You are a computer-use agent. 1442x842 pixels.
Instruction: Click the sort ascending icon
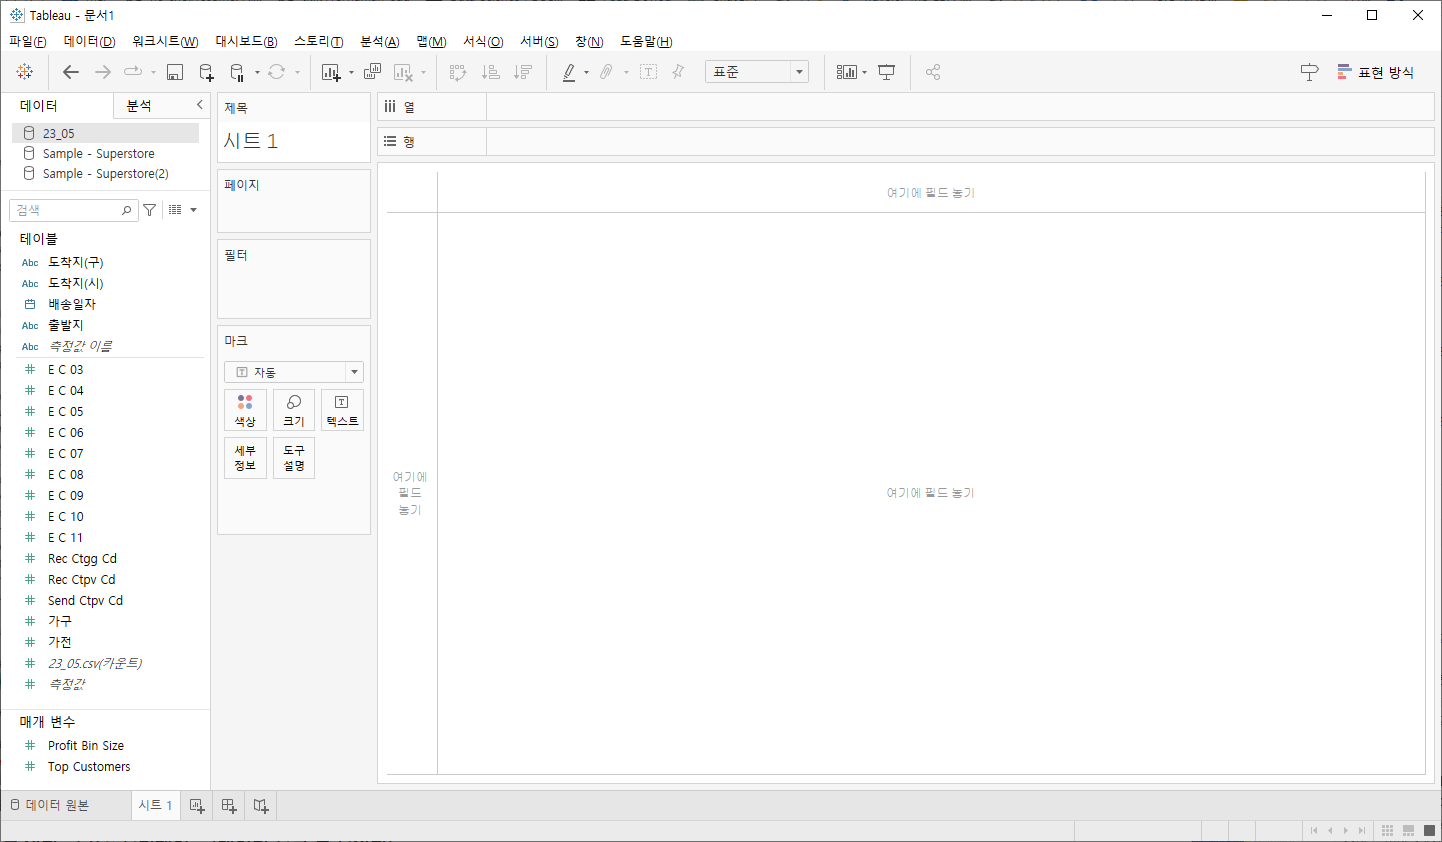(x=490, y=72)
